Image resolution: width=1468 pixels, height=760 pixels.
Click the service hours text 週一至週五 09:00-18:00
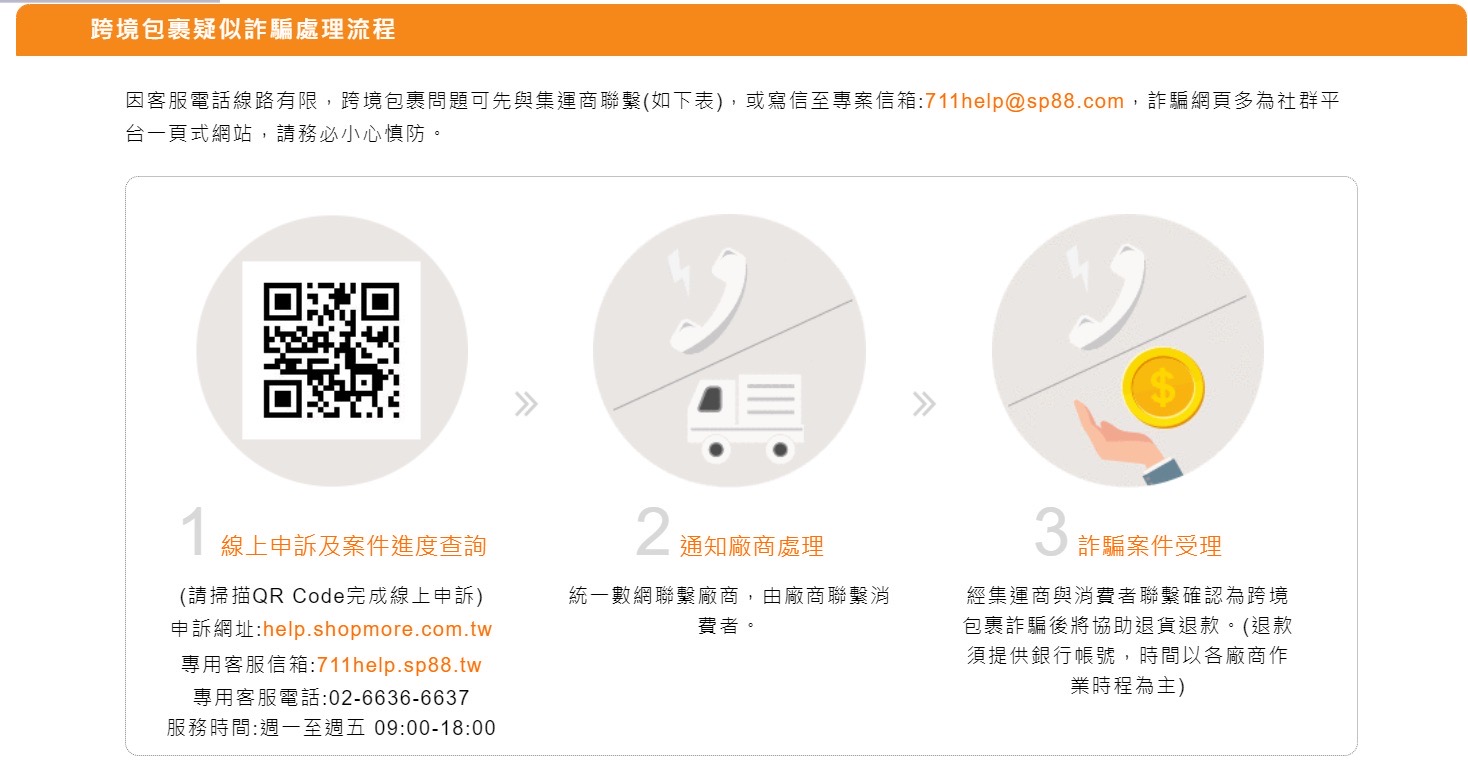(x=376, y=728)
